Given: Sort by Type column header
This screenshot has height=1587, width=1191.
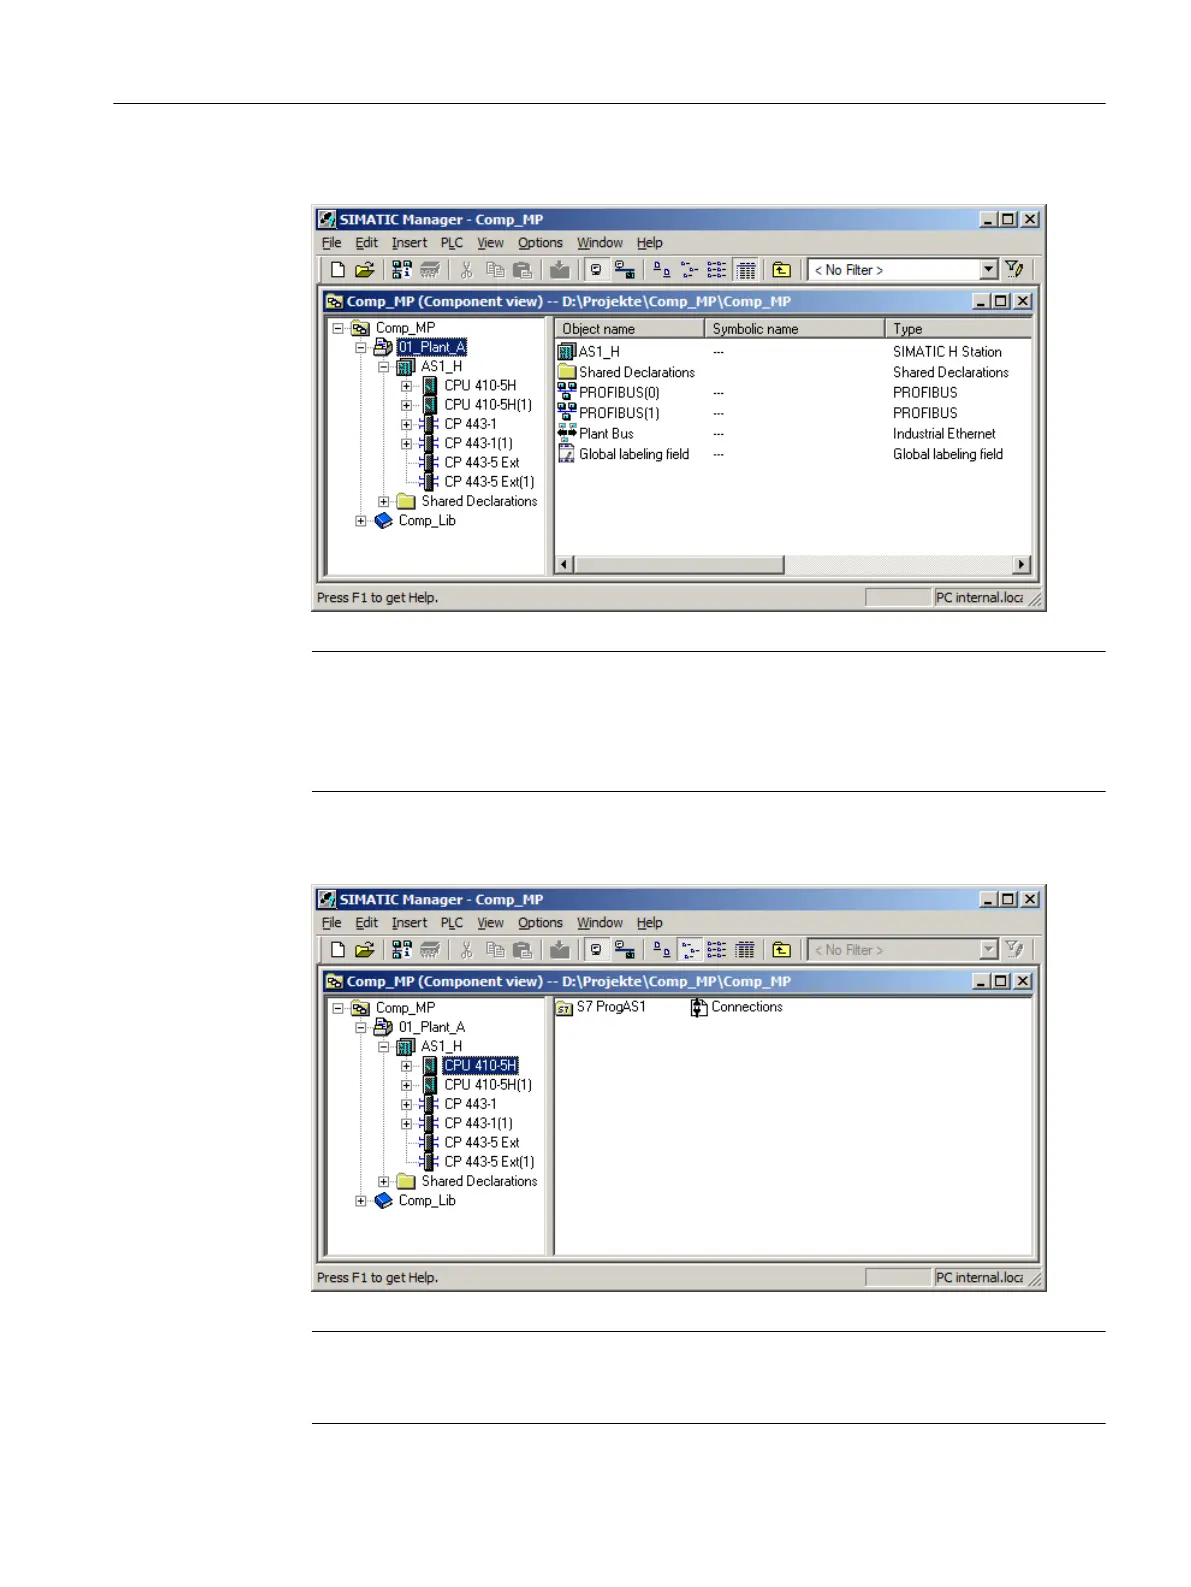Looking at the screenshot, I should point(959,329).
